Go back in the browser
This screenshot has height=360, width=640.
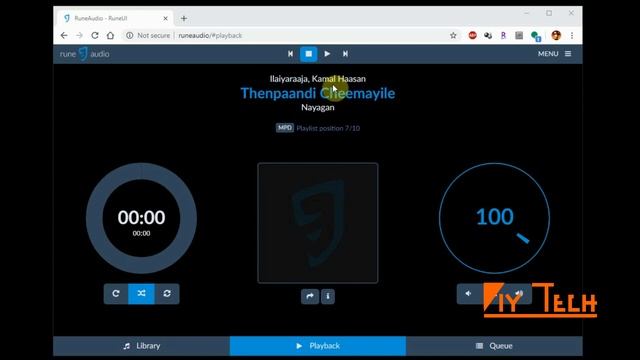[x=64, y=36]
